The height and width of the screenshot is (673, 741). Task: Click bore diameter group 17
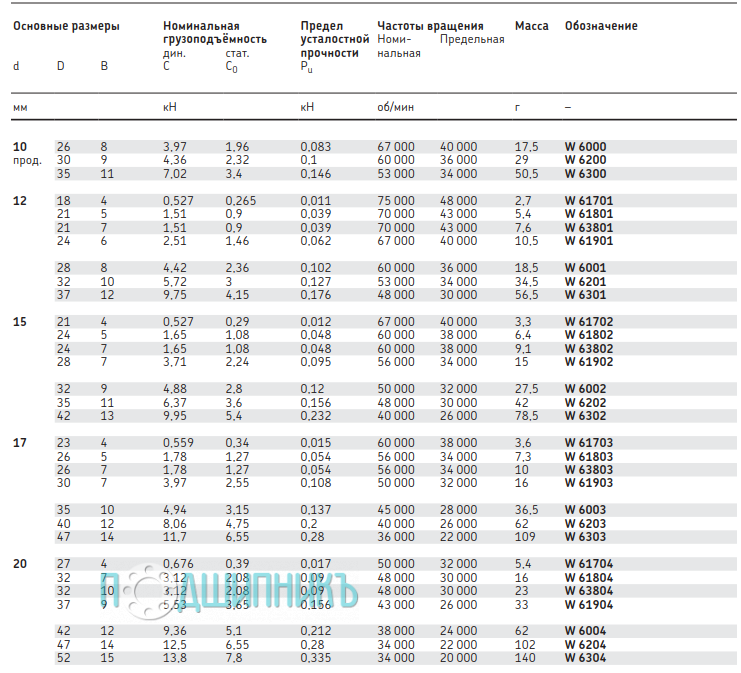[20, 443]
